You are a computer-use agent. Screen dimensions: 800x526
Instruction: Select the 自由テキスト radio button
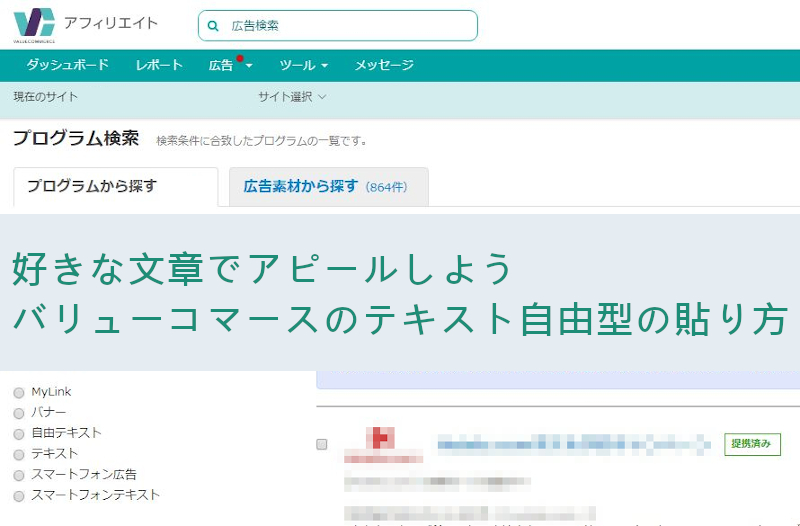tap(19, 434)
